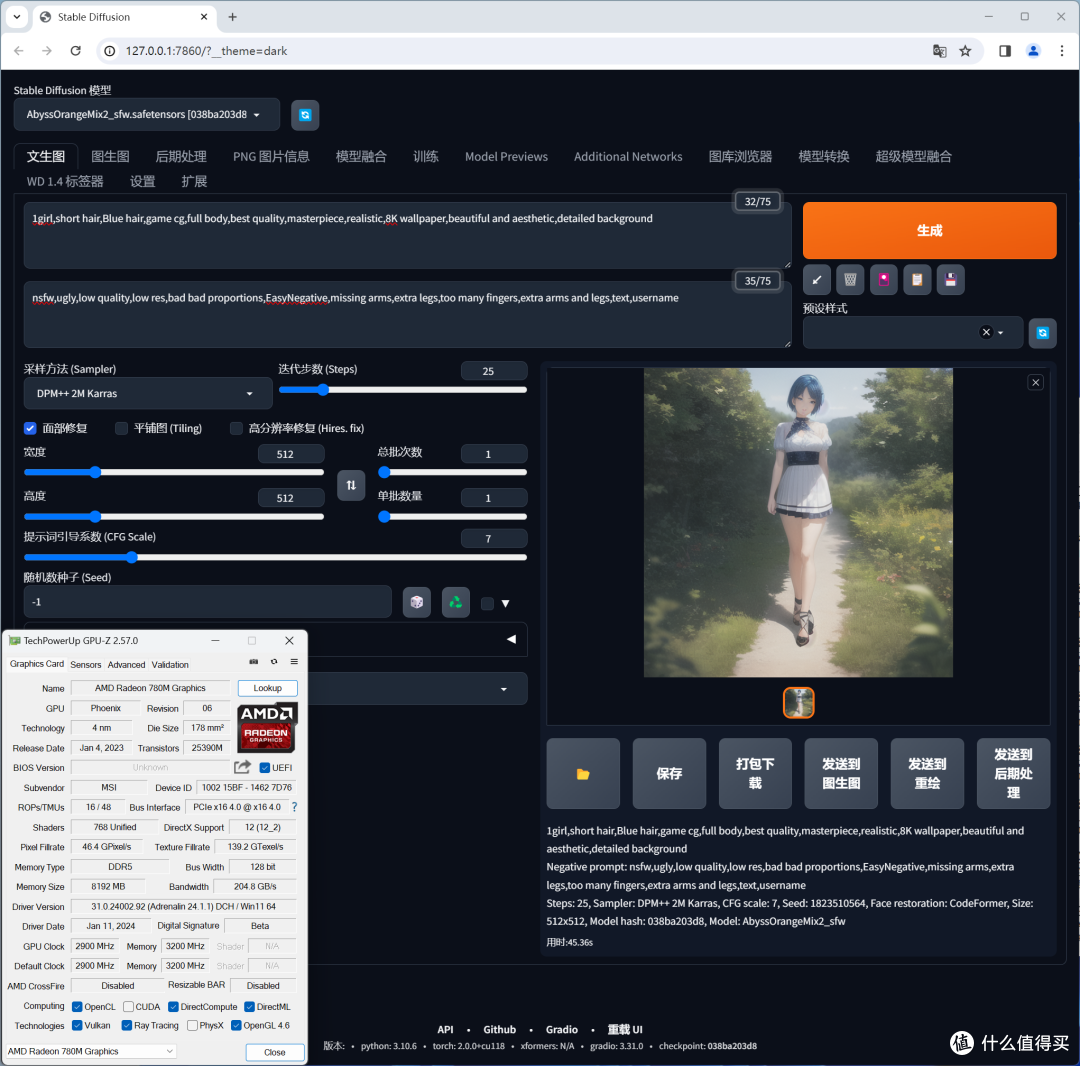Screen dimensions: 1080x1066
Task: Toggle UEFI checkbox in GPU-Z
Action: pyautogui.click(x=264, y=767)
